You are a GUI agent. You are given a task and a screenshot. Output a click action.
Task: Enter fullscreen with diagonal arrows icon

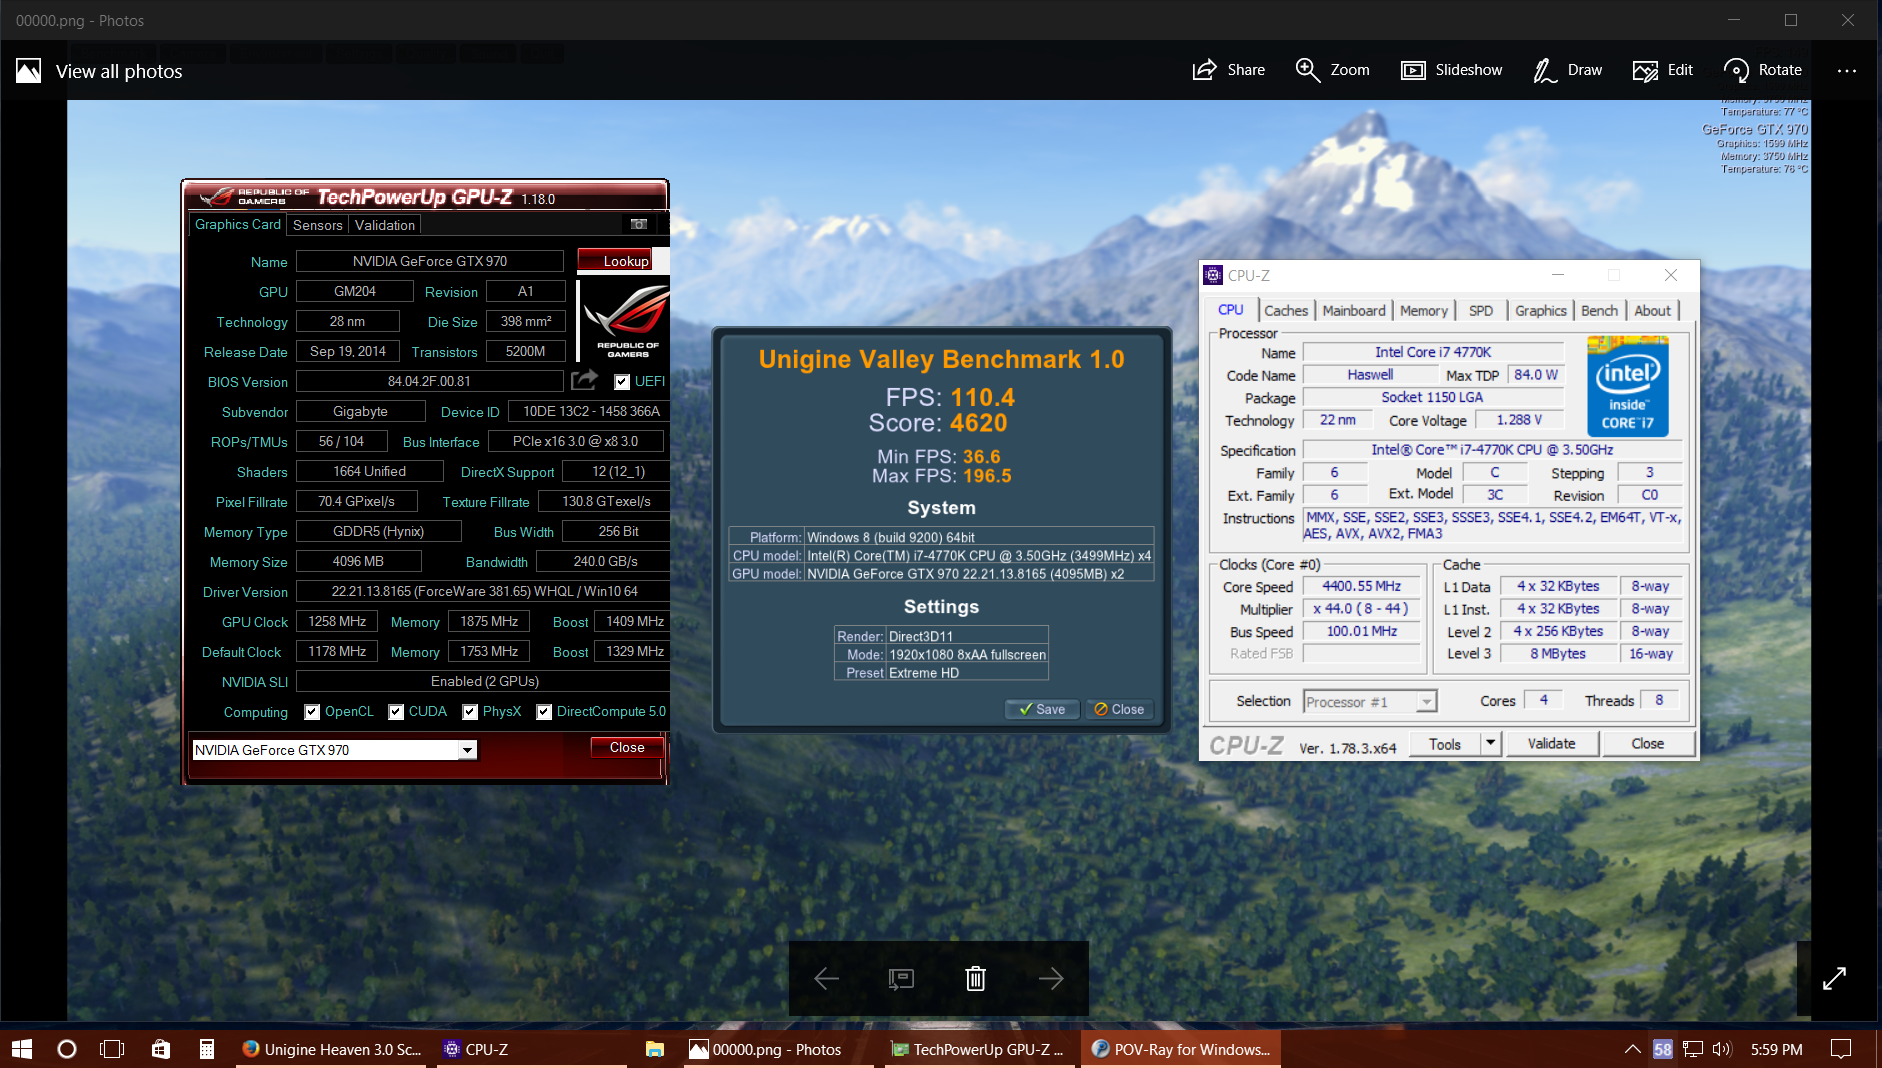point(1834,978)
